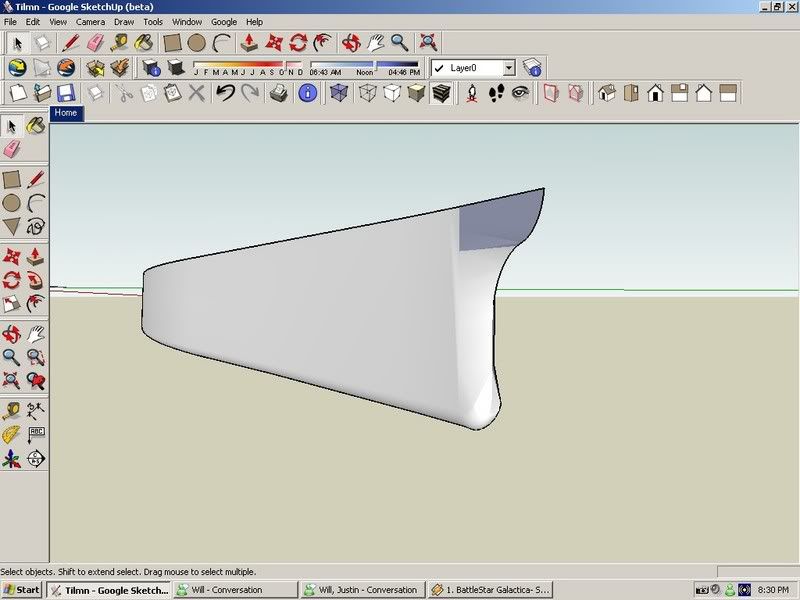Pick the Protractor tool
800x600 pixels.
pos(12,435)
